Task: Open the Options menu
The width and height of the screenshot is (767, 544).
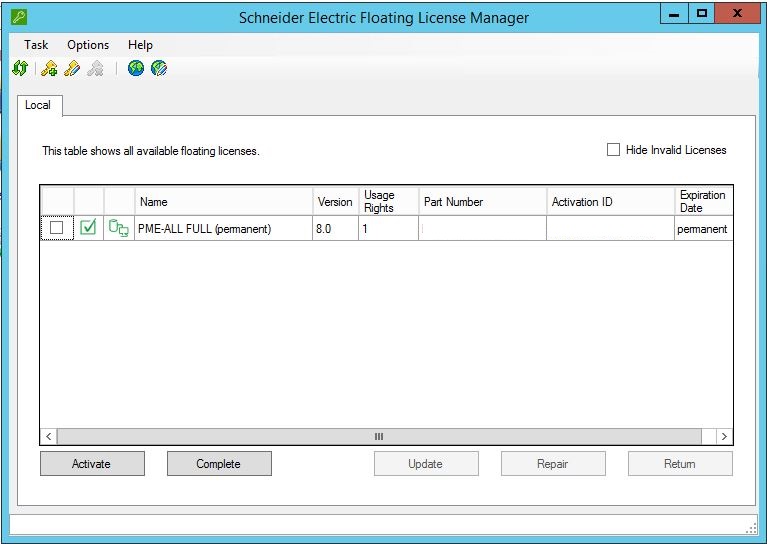Action: (x=88, y=45)
